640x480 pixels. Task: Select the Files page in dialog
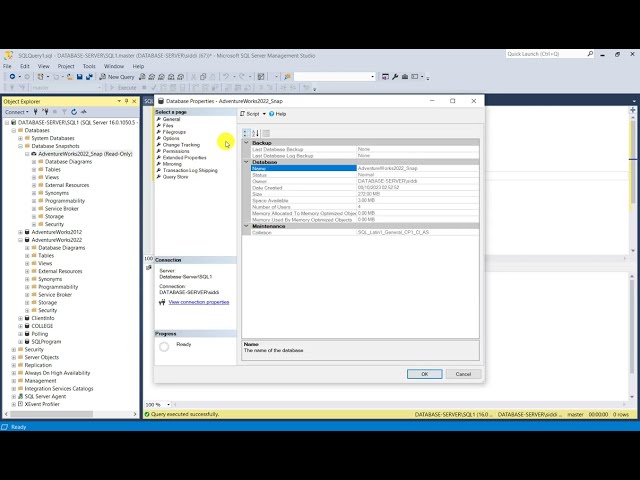[168, 126]
